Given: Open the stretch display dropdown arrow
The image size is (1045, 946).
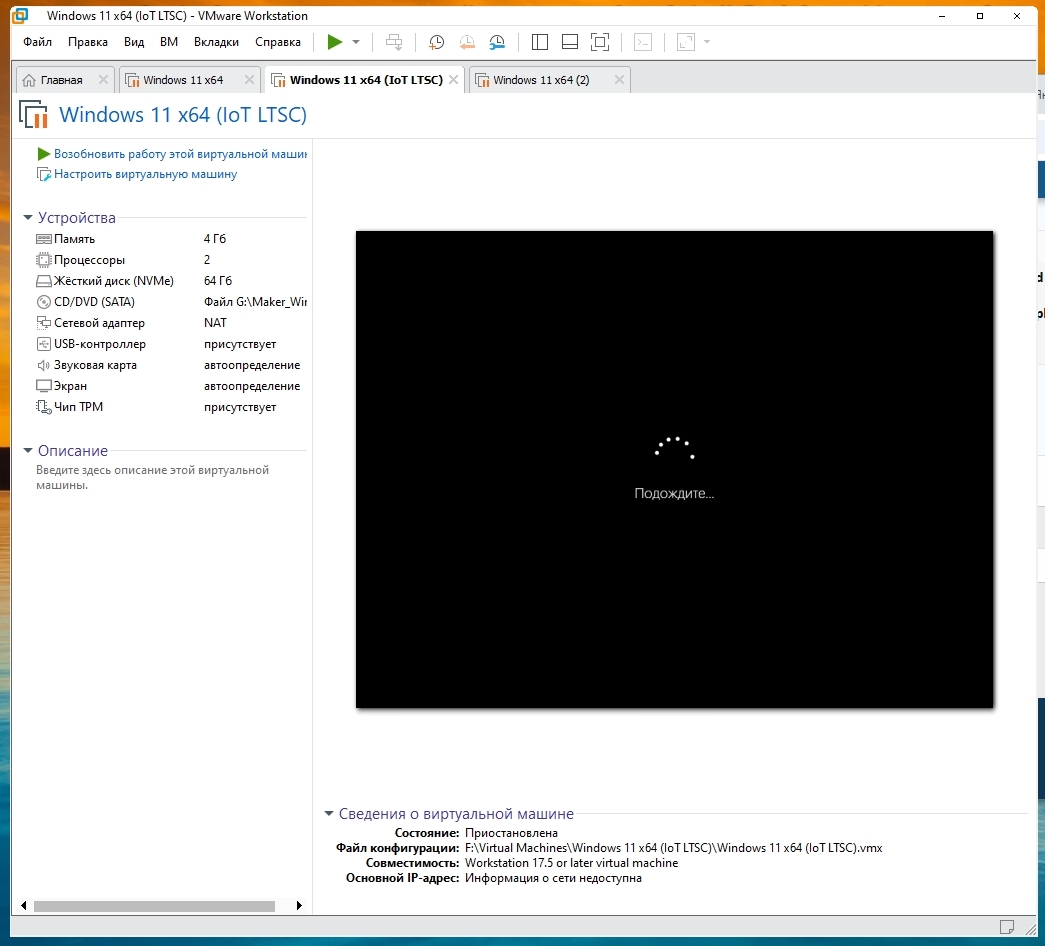Looking at the screenshot, I should click(x=707, y=42).
